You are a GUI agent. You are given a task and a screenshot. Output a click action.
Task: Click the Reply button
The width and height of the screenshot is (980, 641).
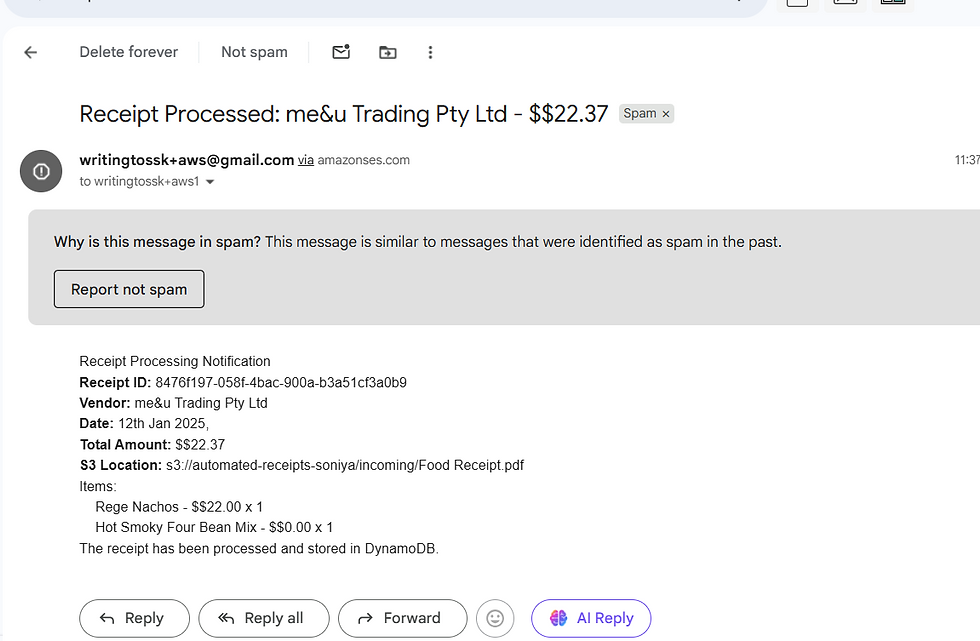[x=134, y=618]
